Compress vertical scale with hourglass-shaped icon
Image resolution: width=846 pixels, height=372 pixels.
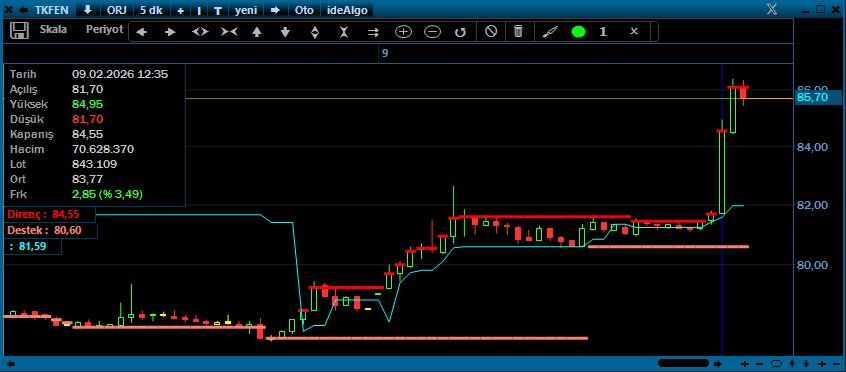344,32
